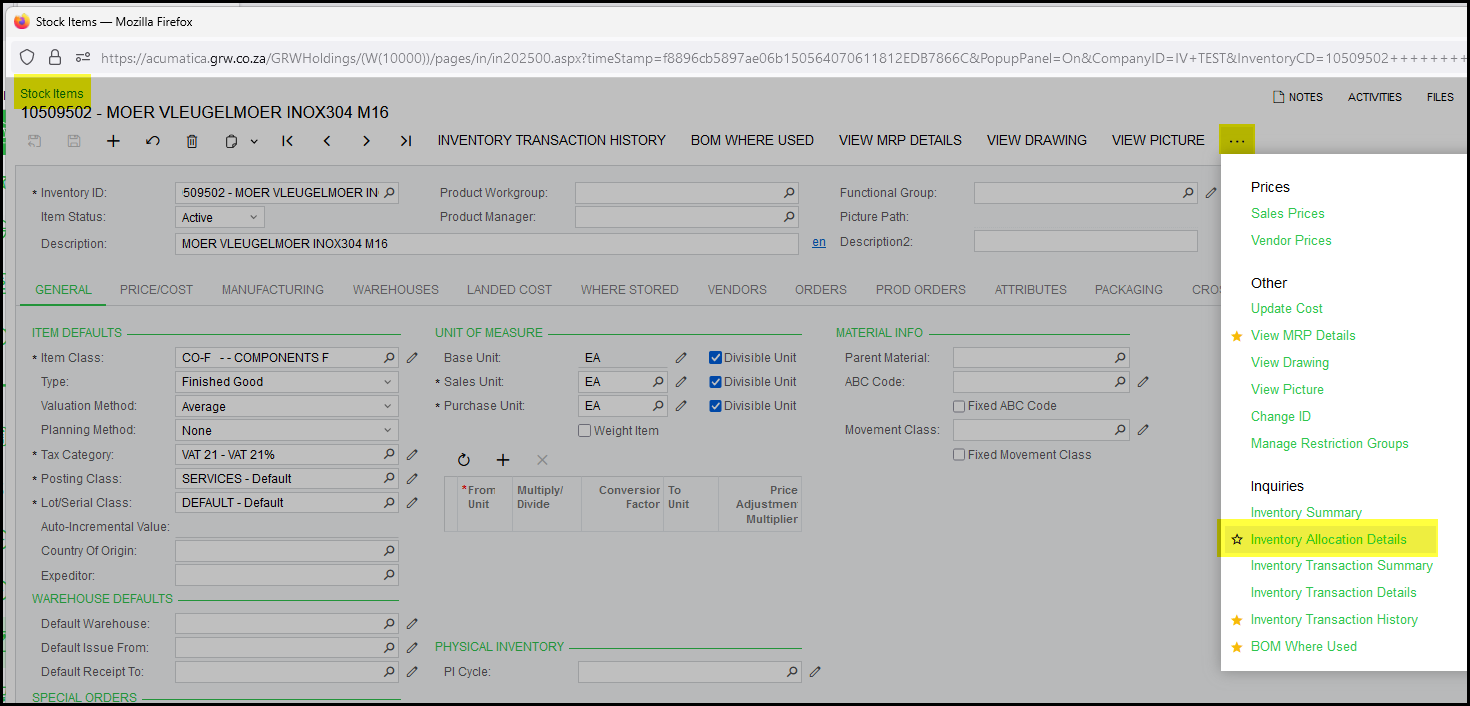Click the BOM WHERE USED button
Viewport: 1470px width, 706px height.
coord(752,141)
